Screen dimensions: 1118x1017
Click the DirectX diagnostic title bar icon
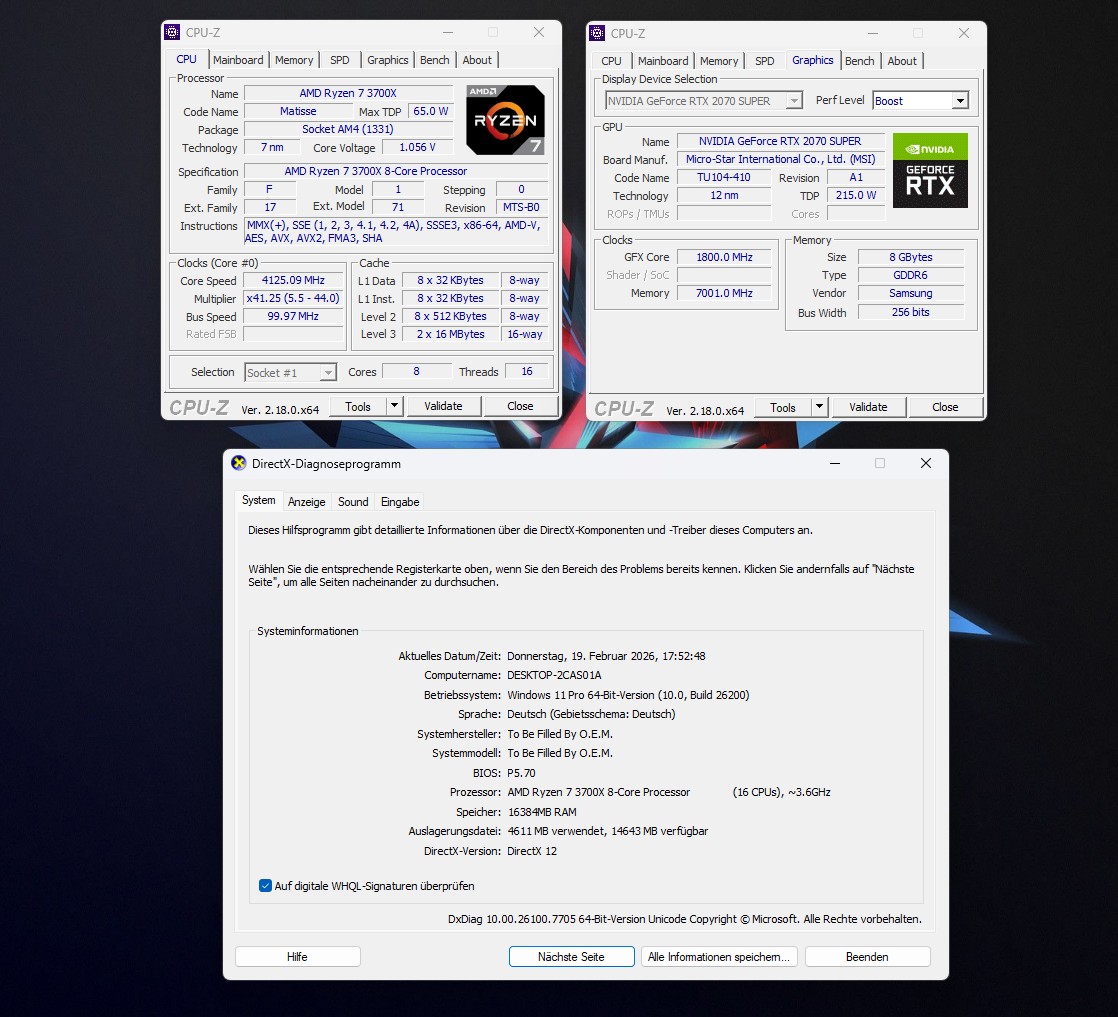coord(239,464)
